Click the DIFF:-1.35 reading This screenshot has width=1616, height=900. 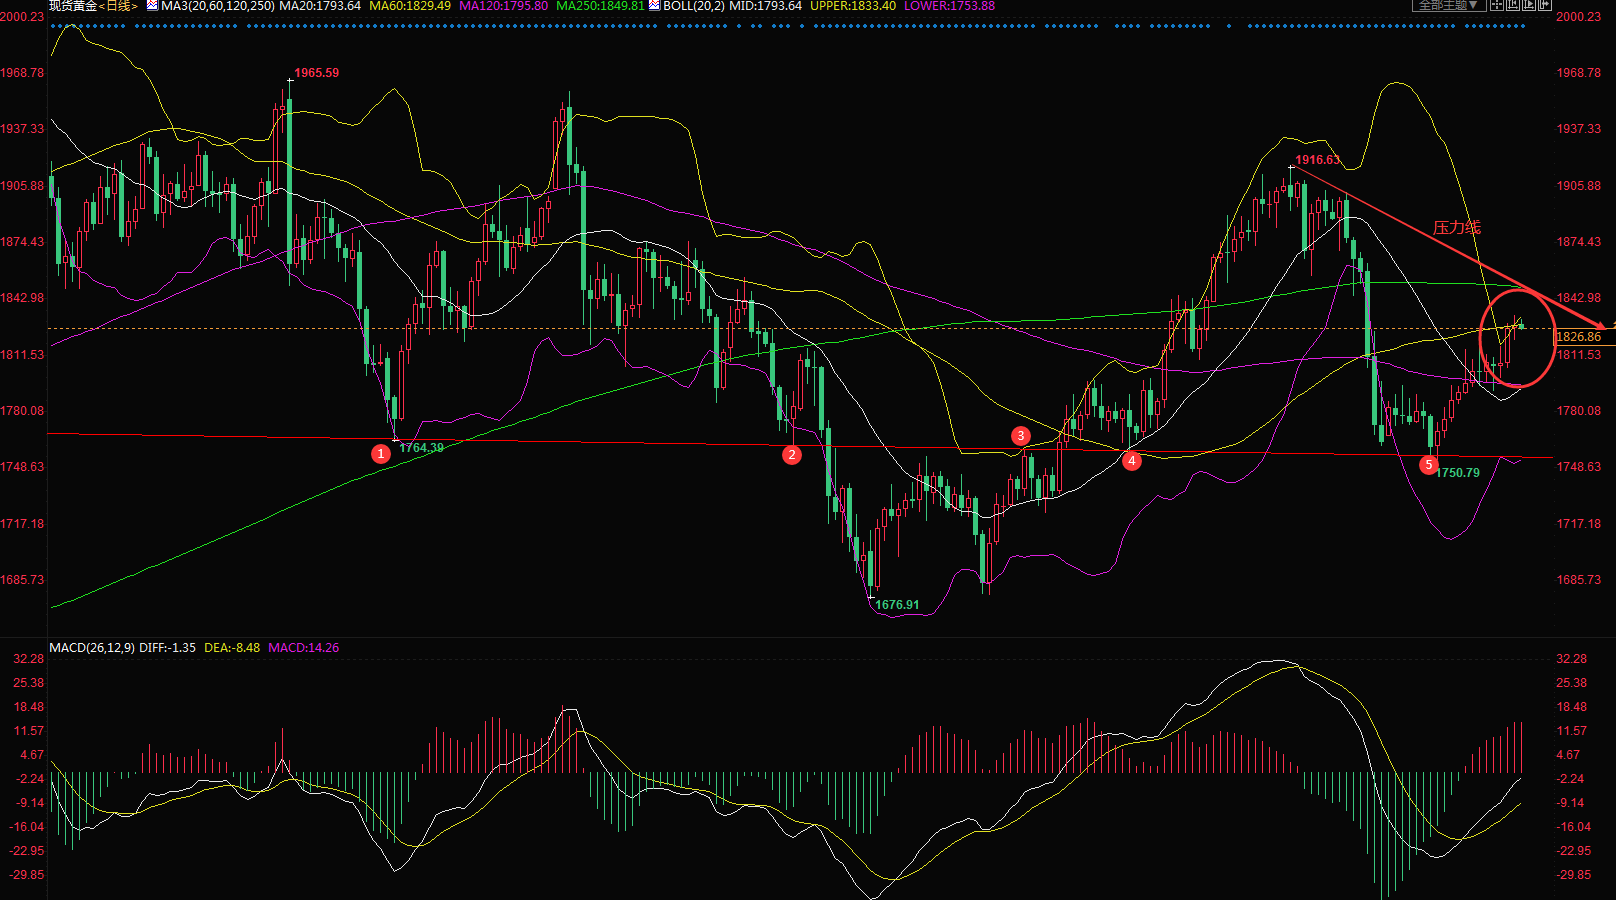click(167, 648)
